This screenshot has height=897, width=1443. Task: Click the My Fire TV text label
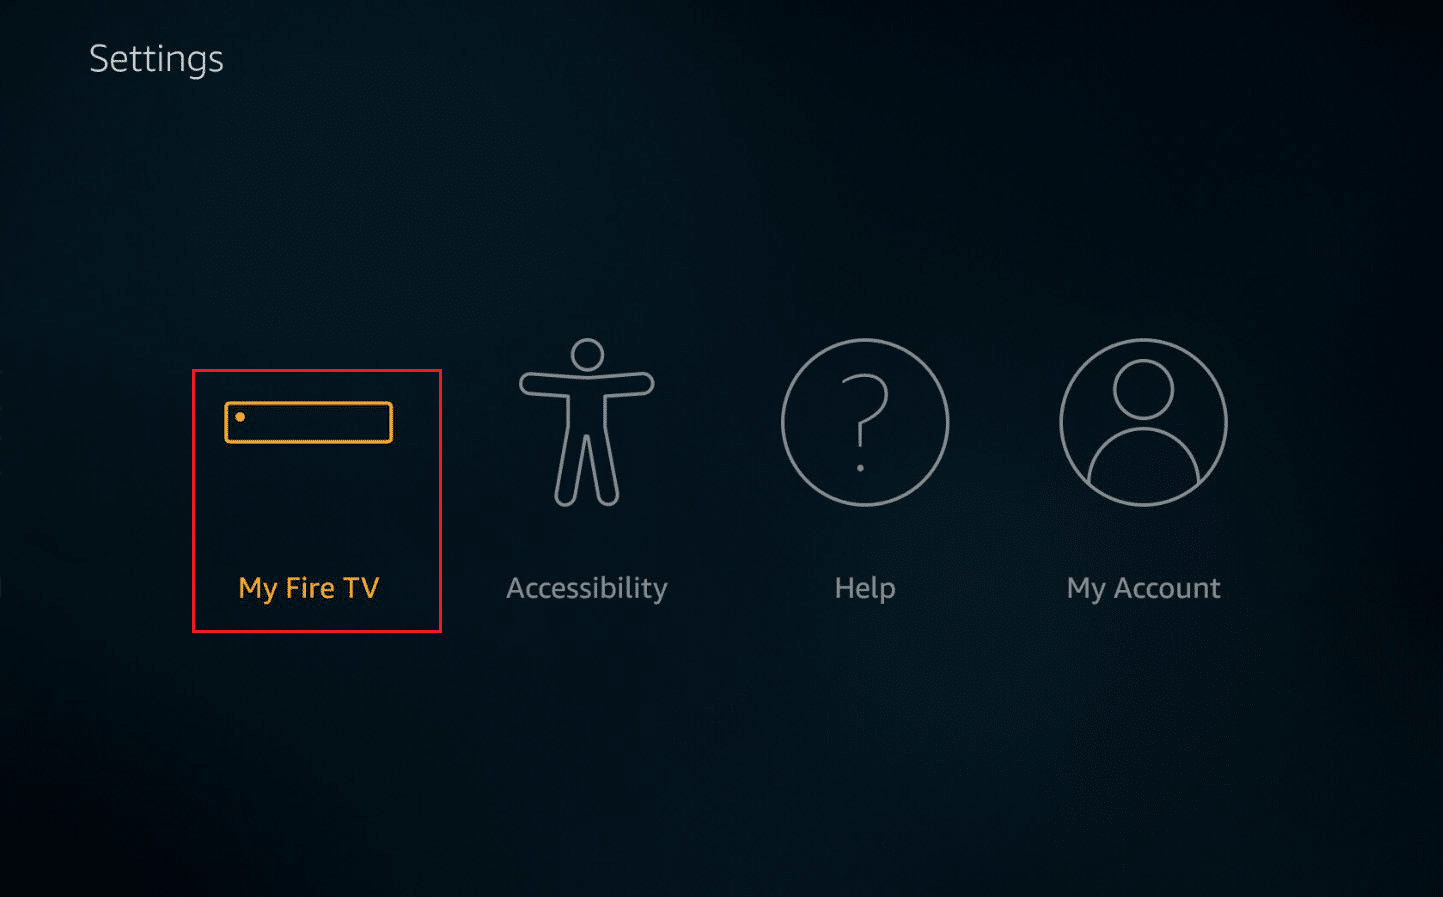(x=309, y=588)
